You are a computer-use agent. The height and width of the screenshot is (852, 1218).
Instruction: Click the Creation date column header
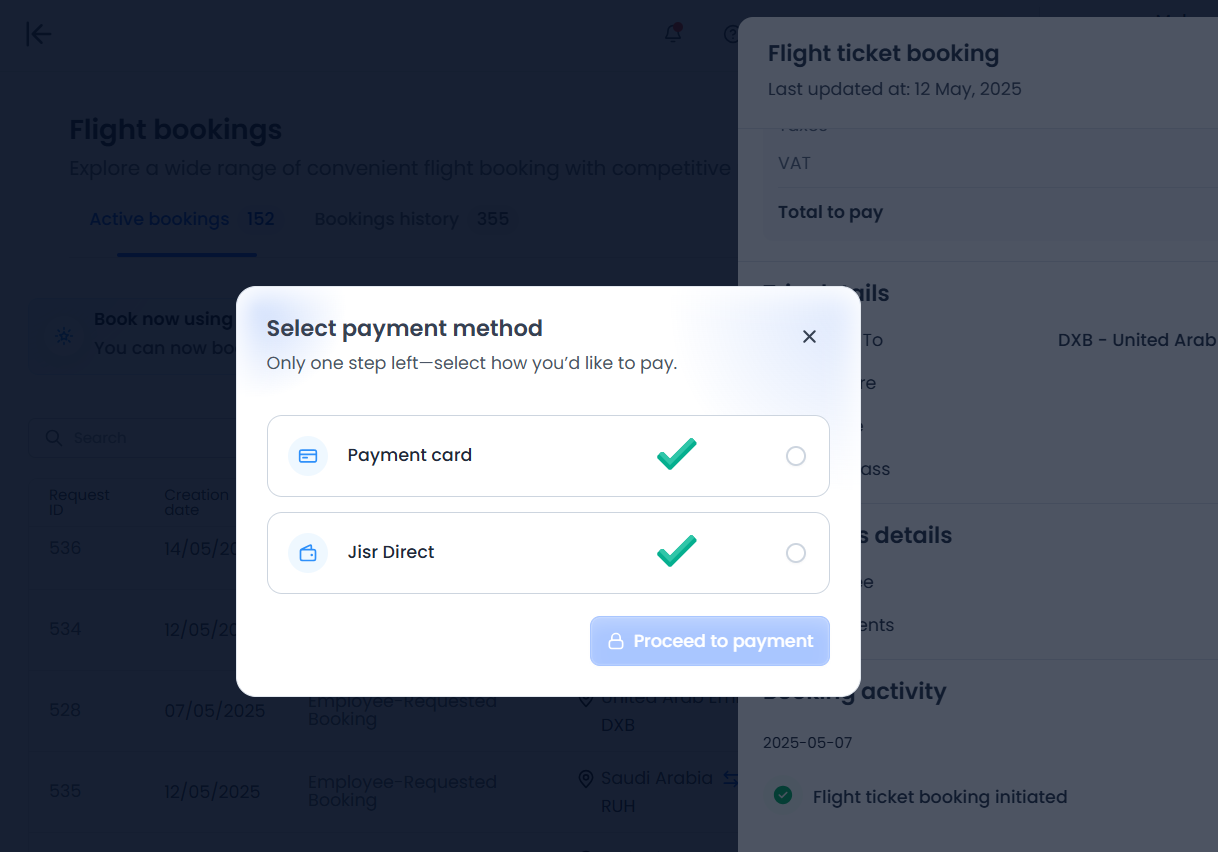pyautogui.click(x=196, y=502)
